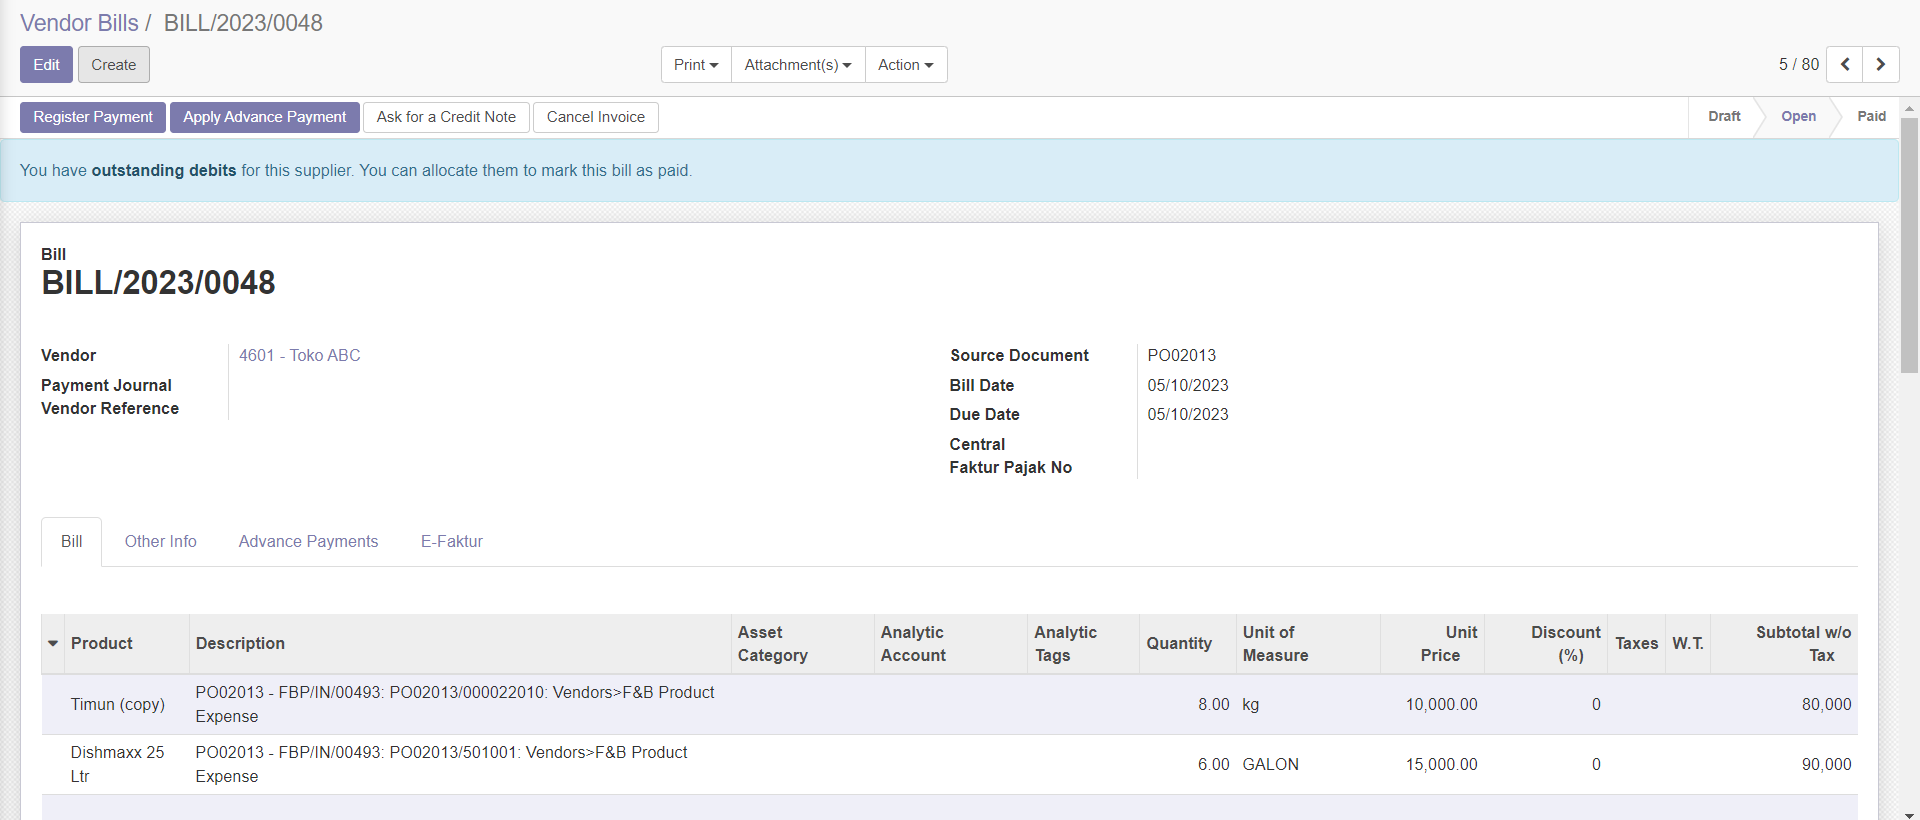Switch to Advance Payments tab
Screen dimensions: 1920x820
(x=308, y=541)
